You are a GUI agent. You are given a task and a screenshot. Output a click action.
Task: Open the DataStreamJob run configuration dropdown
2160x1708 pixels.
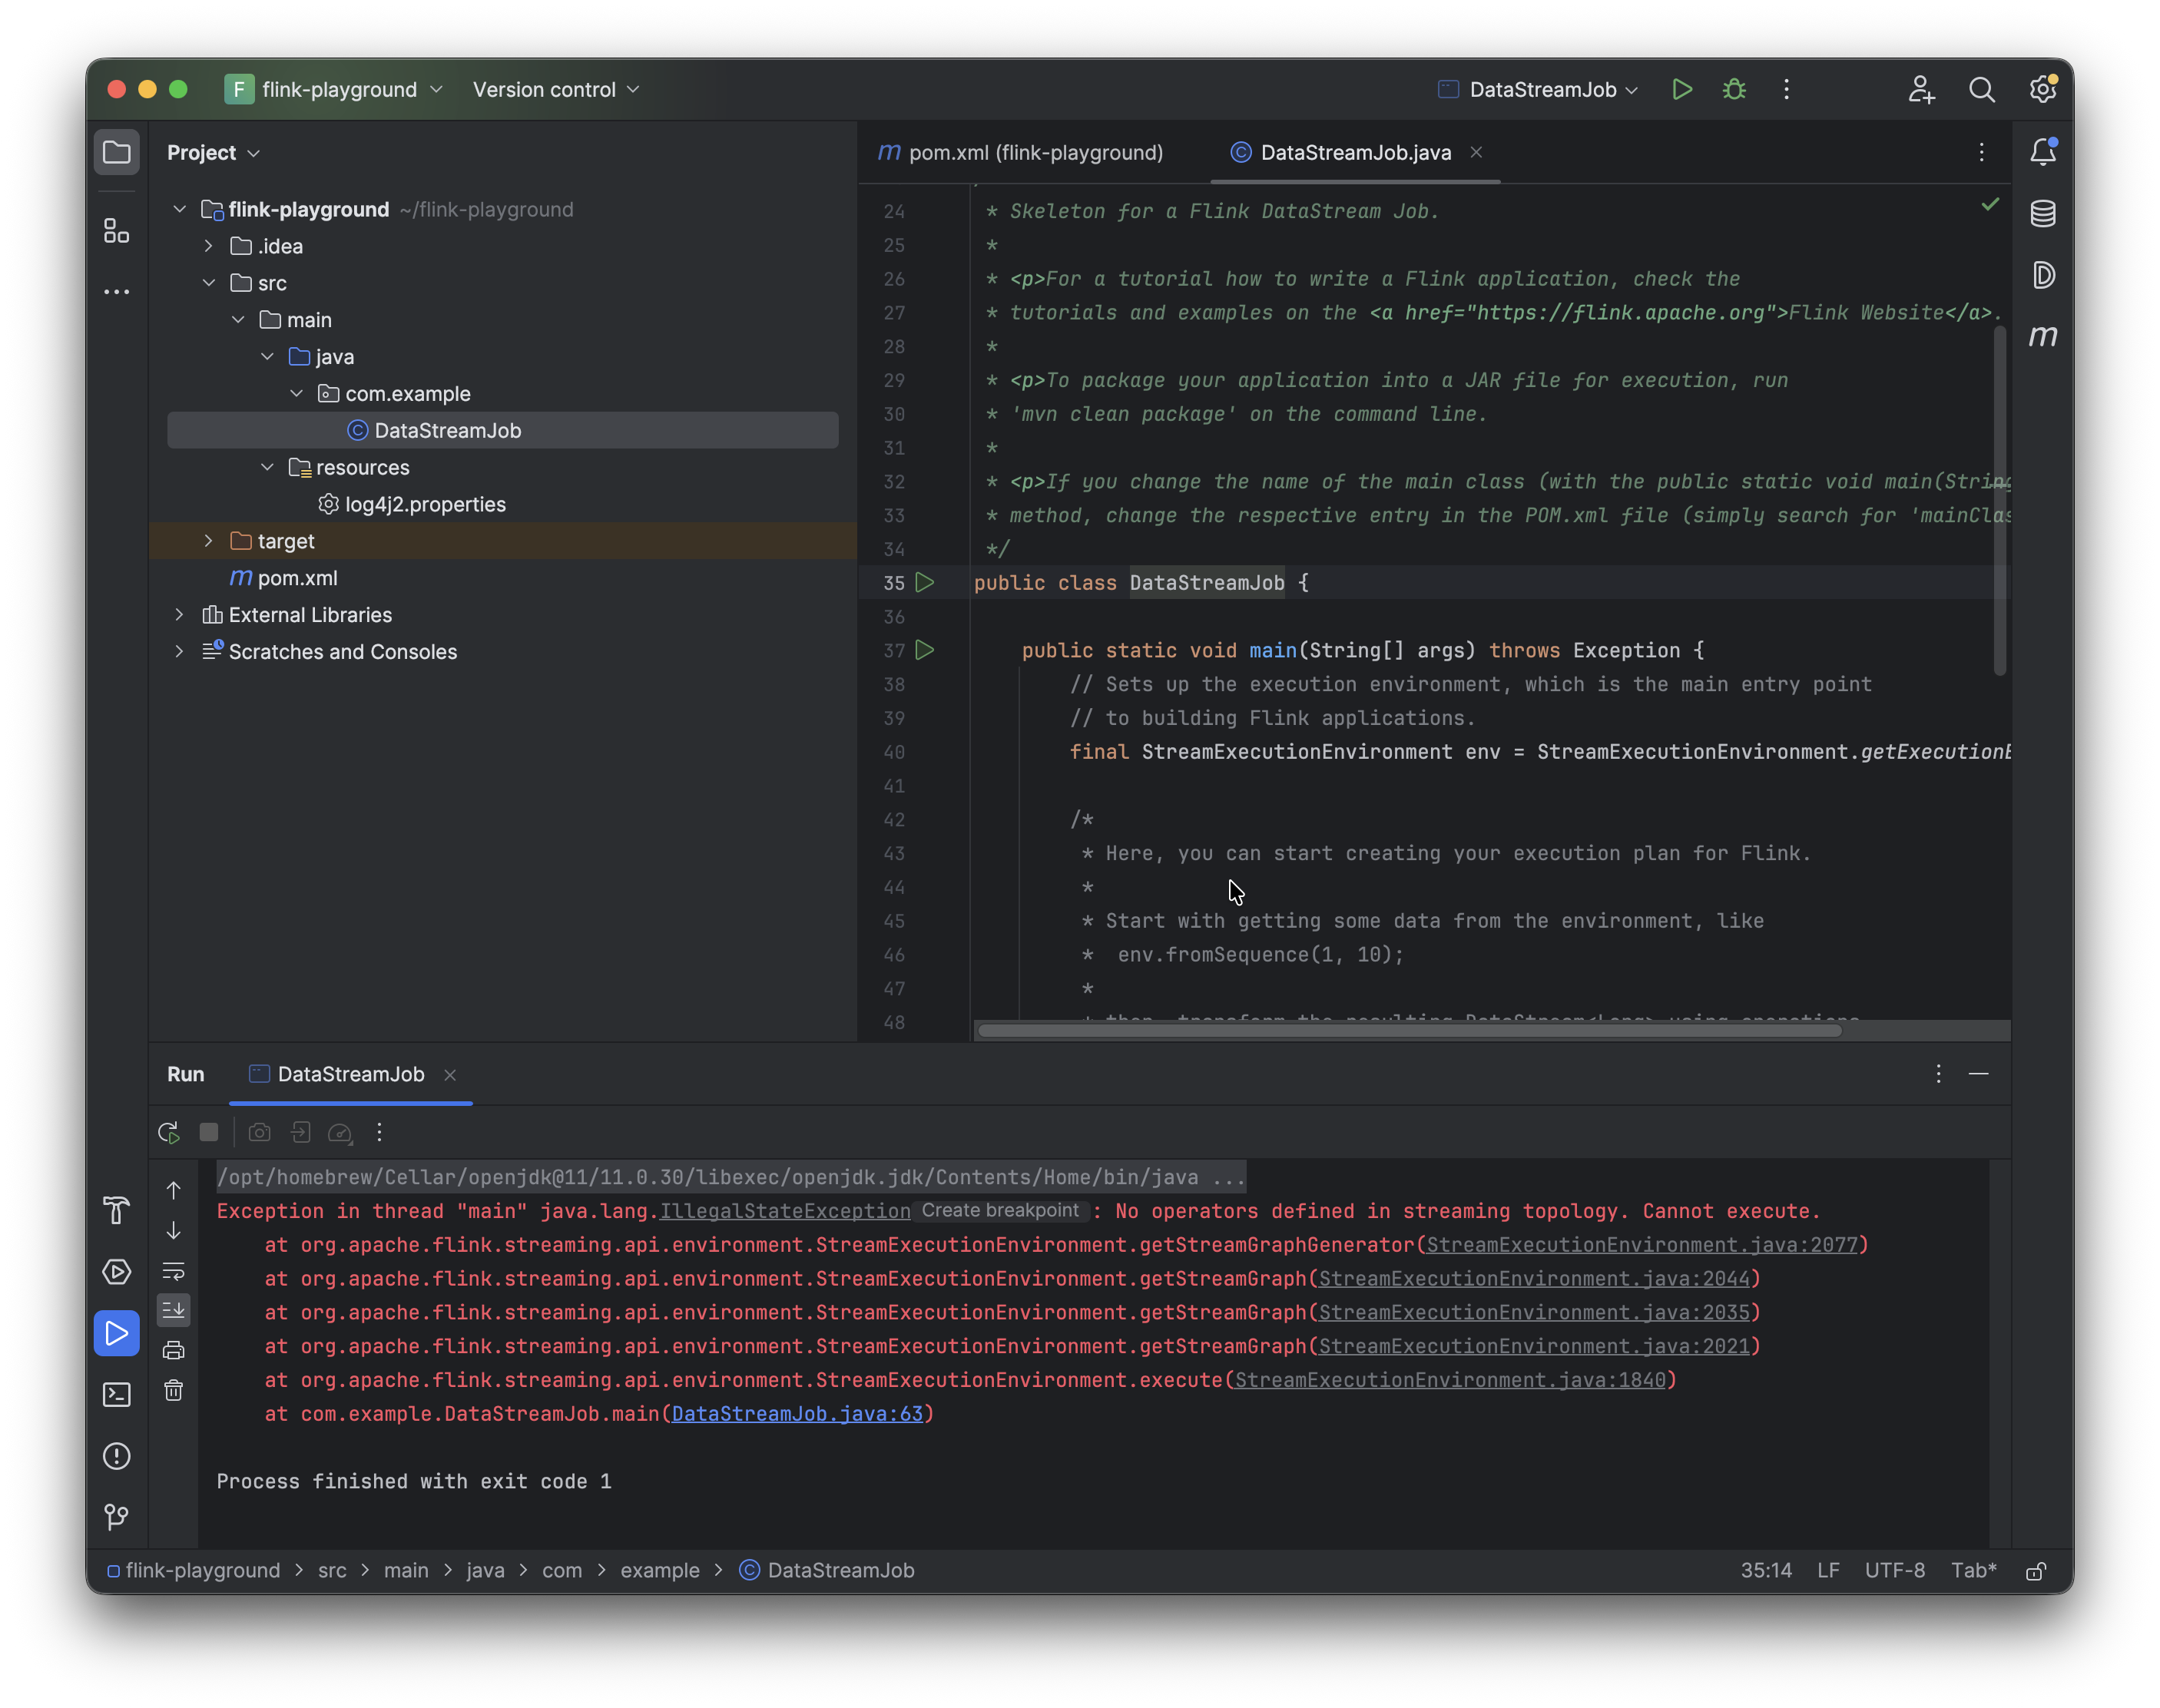pyautogui.click(x=1538, y=90)
